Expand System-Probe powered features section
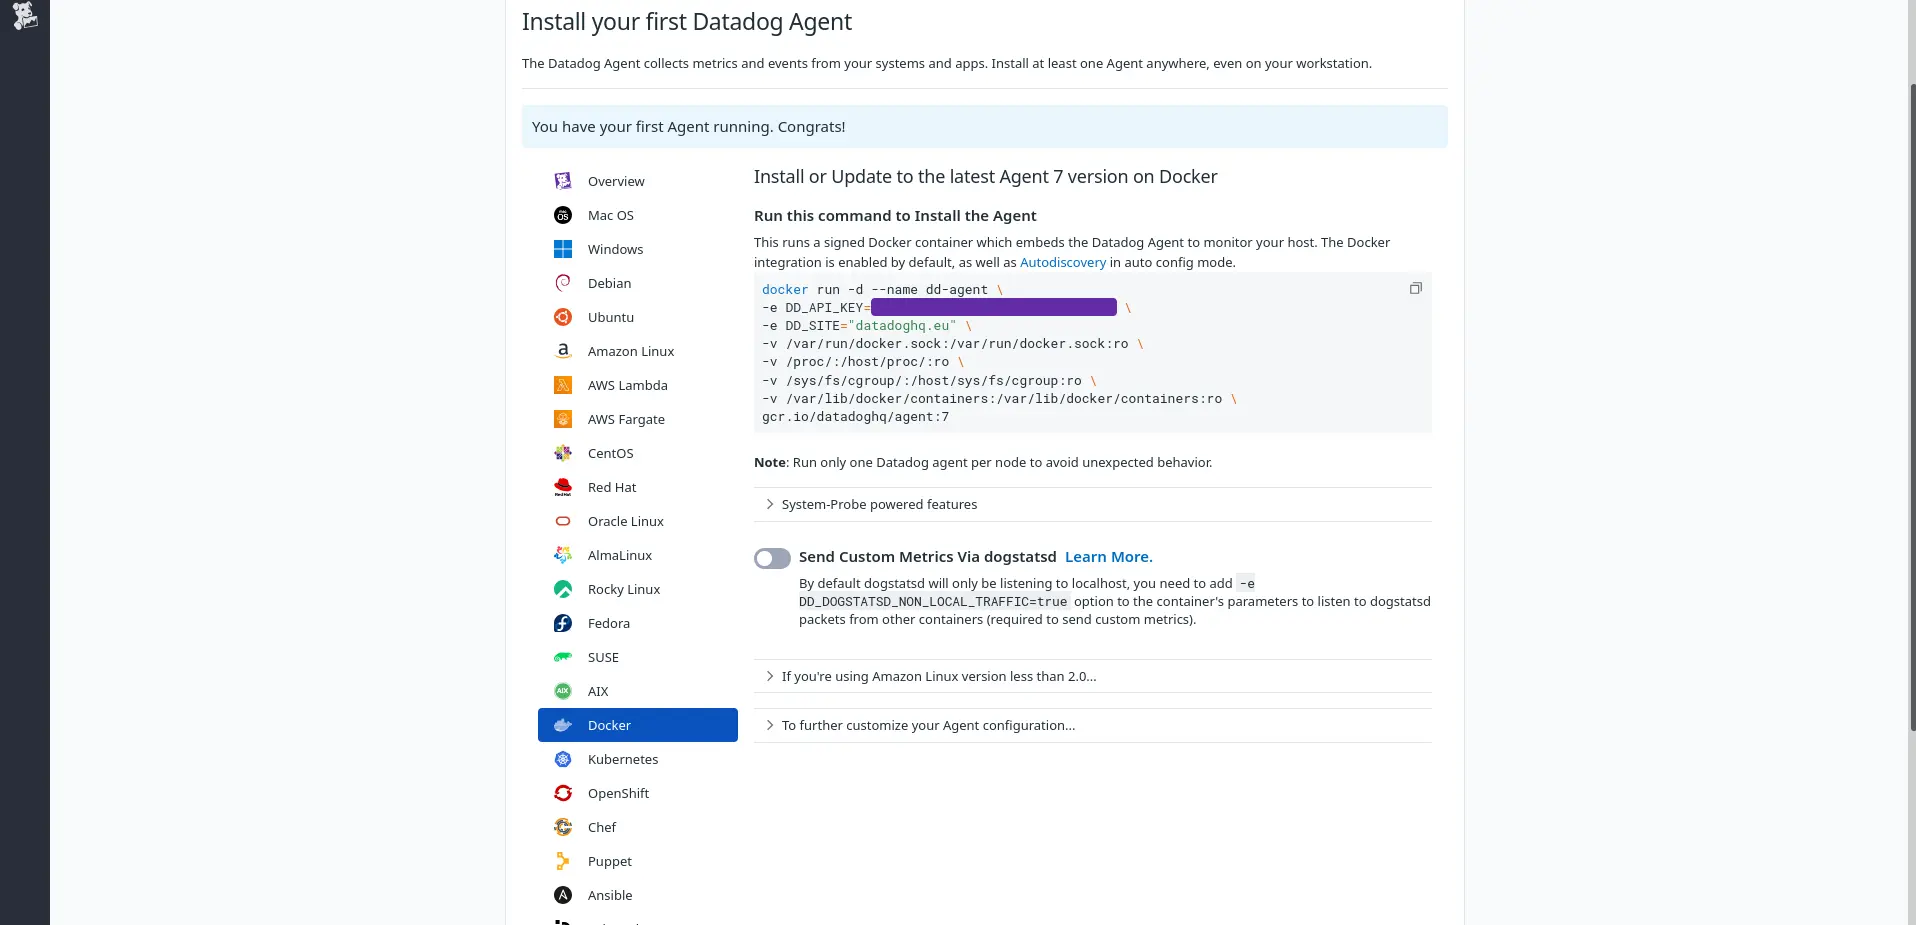 pyautogui.click(x=1093, y=504)
